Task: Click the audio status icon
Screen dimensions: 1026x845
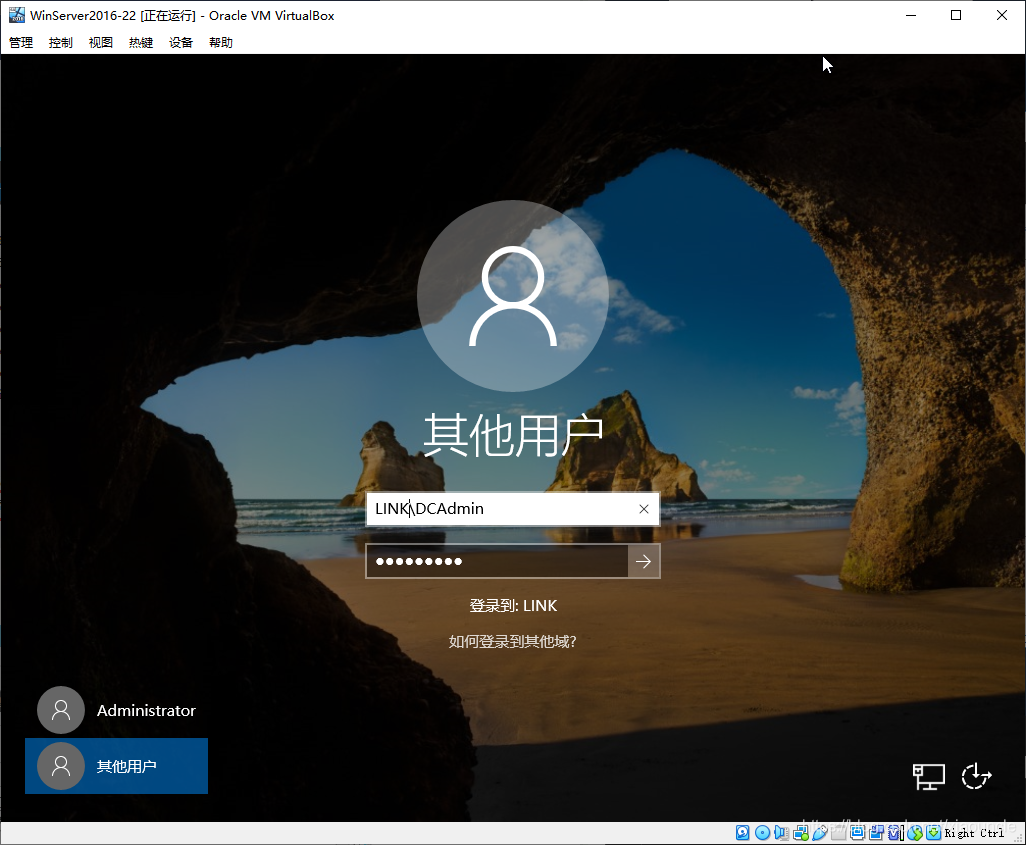Action: coord(781,833)
